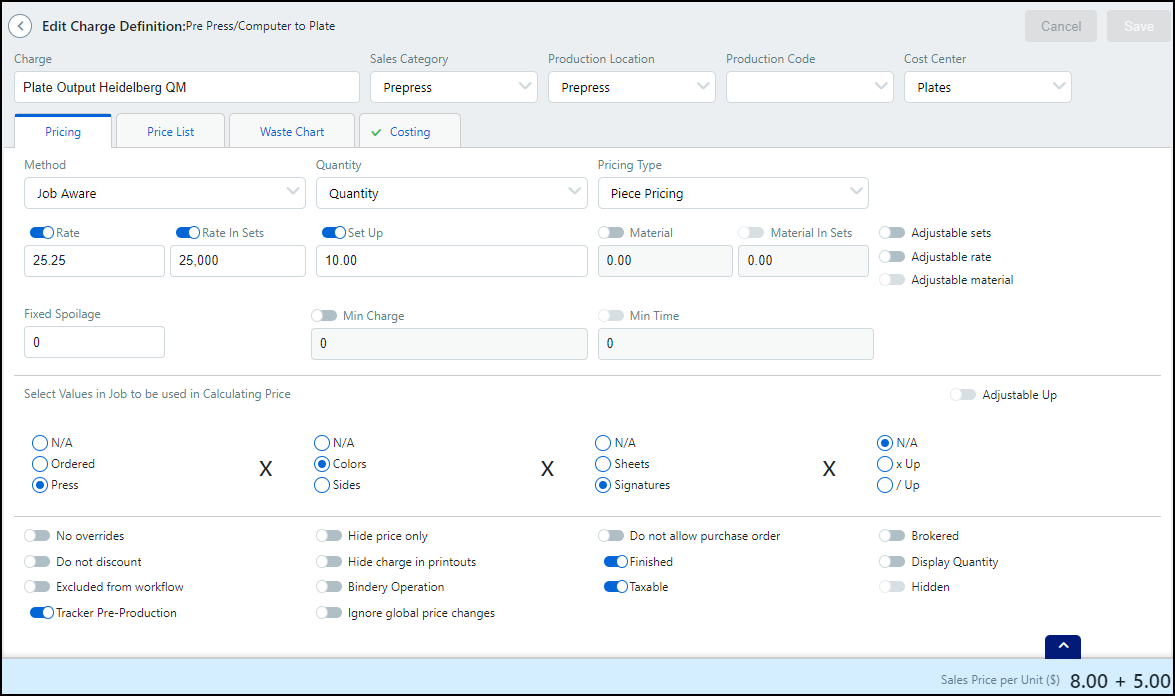Select the Pricing tab
Screen dimensions: 1175x696
63,131
